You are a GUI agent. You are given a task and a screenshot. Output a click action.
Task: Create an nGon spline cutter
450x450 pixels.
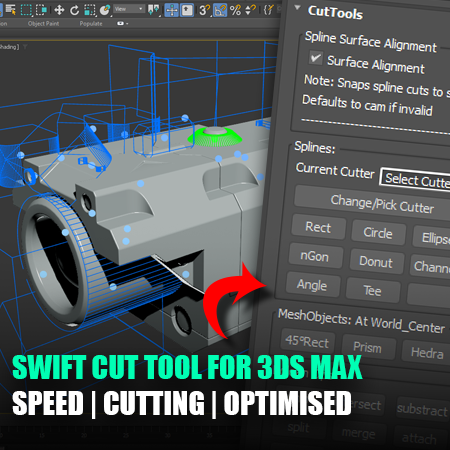pos(314,256)
